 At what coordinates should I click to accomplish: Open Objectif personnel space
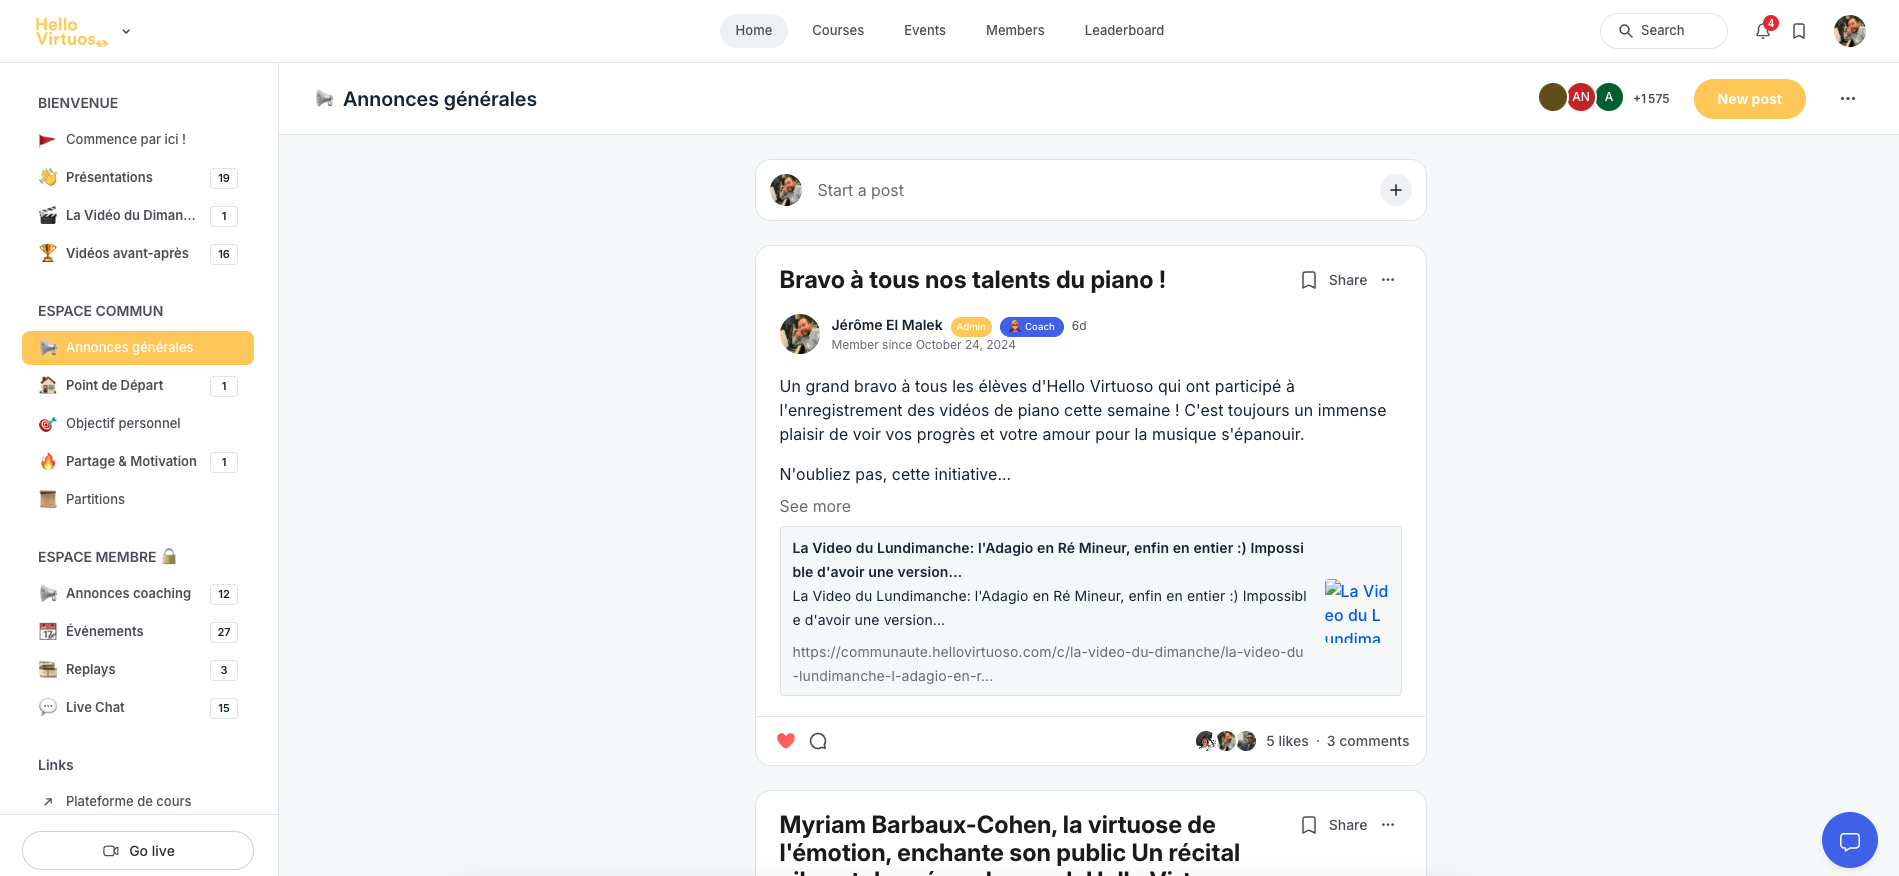click(138, 423)
